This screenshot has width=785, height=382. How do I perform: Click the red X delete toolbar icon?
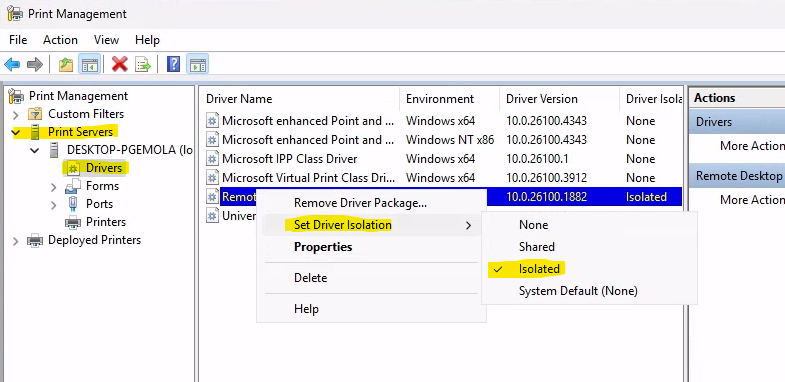click(x=120, y=64)
